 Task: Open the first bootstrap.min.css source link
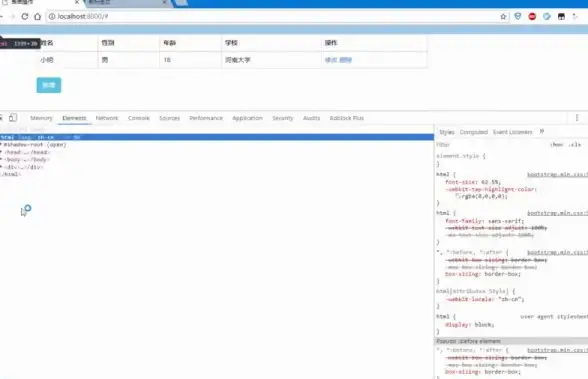pos(557,174)
